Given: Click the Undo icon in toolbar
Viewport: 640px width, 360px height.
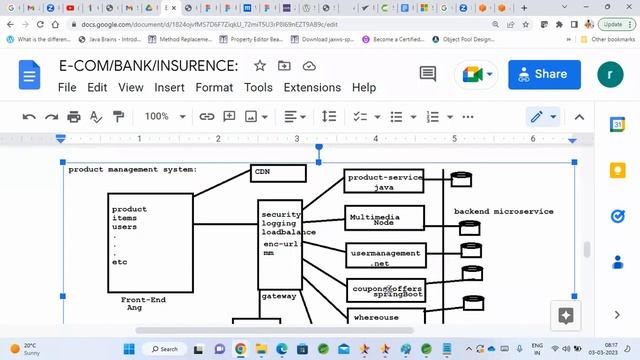Looking at the screenshot, I should coord(29,117).
